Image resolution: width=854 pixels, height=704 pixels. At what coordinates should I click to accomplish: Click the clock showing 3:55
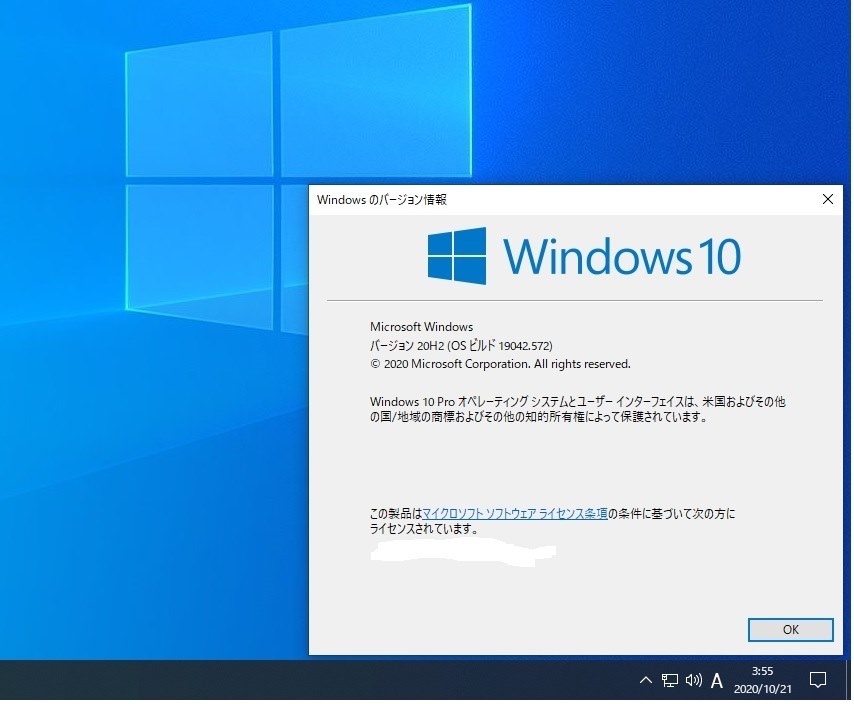[761, 671]
